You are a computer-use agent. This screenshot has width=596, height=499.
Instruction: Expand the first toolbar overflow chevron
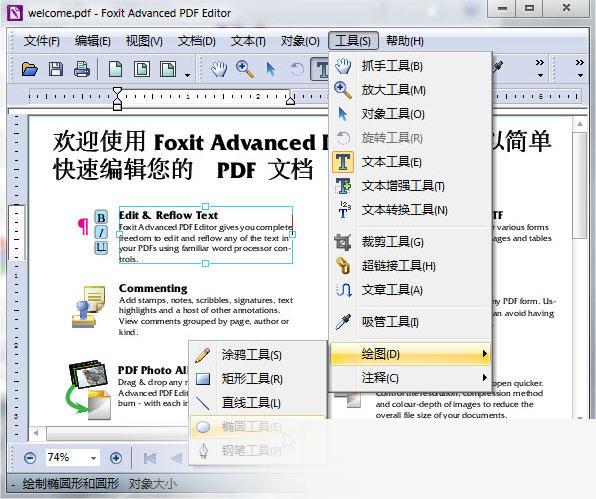[540, 62]
